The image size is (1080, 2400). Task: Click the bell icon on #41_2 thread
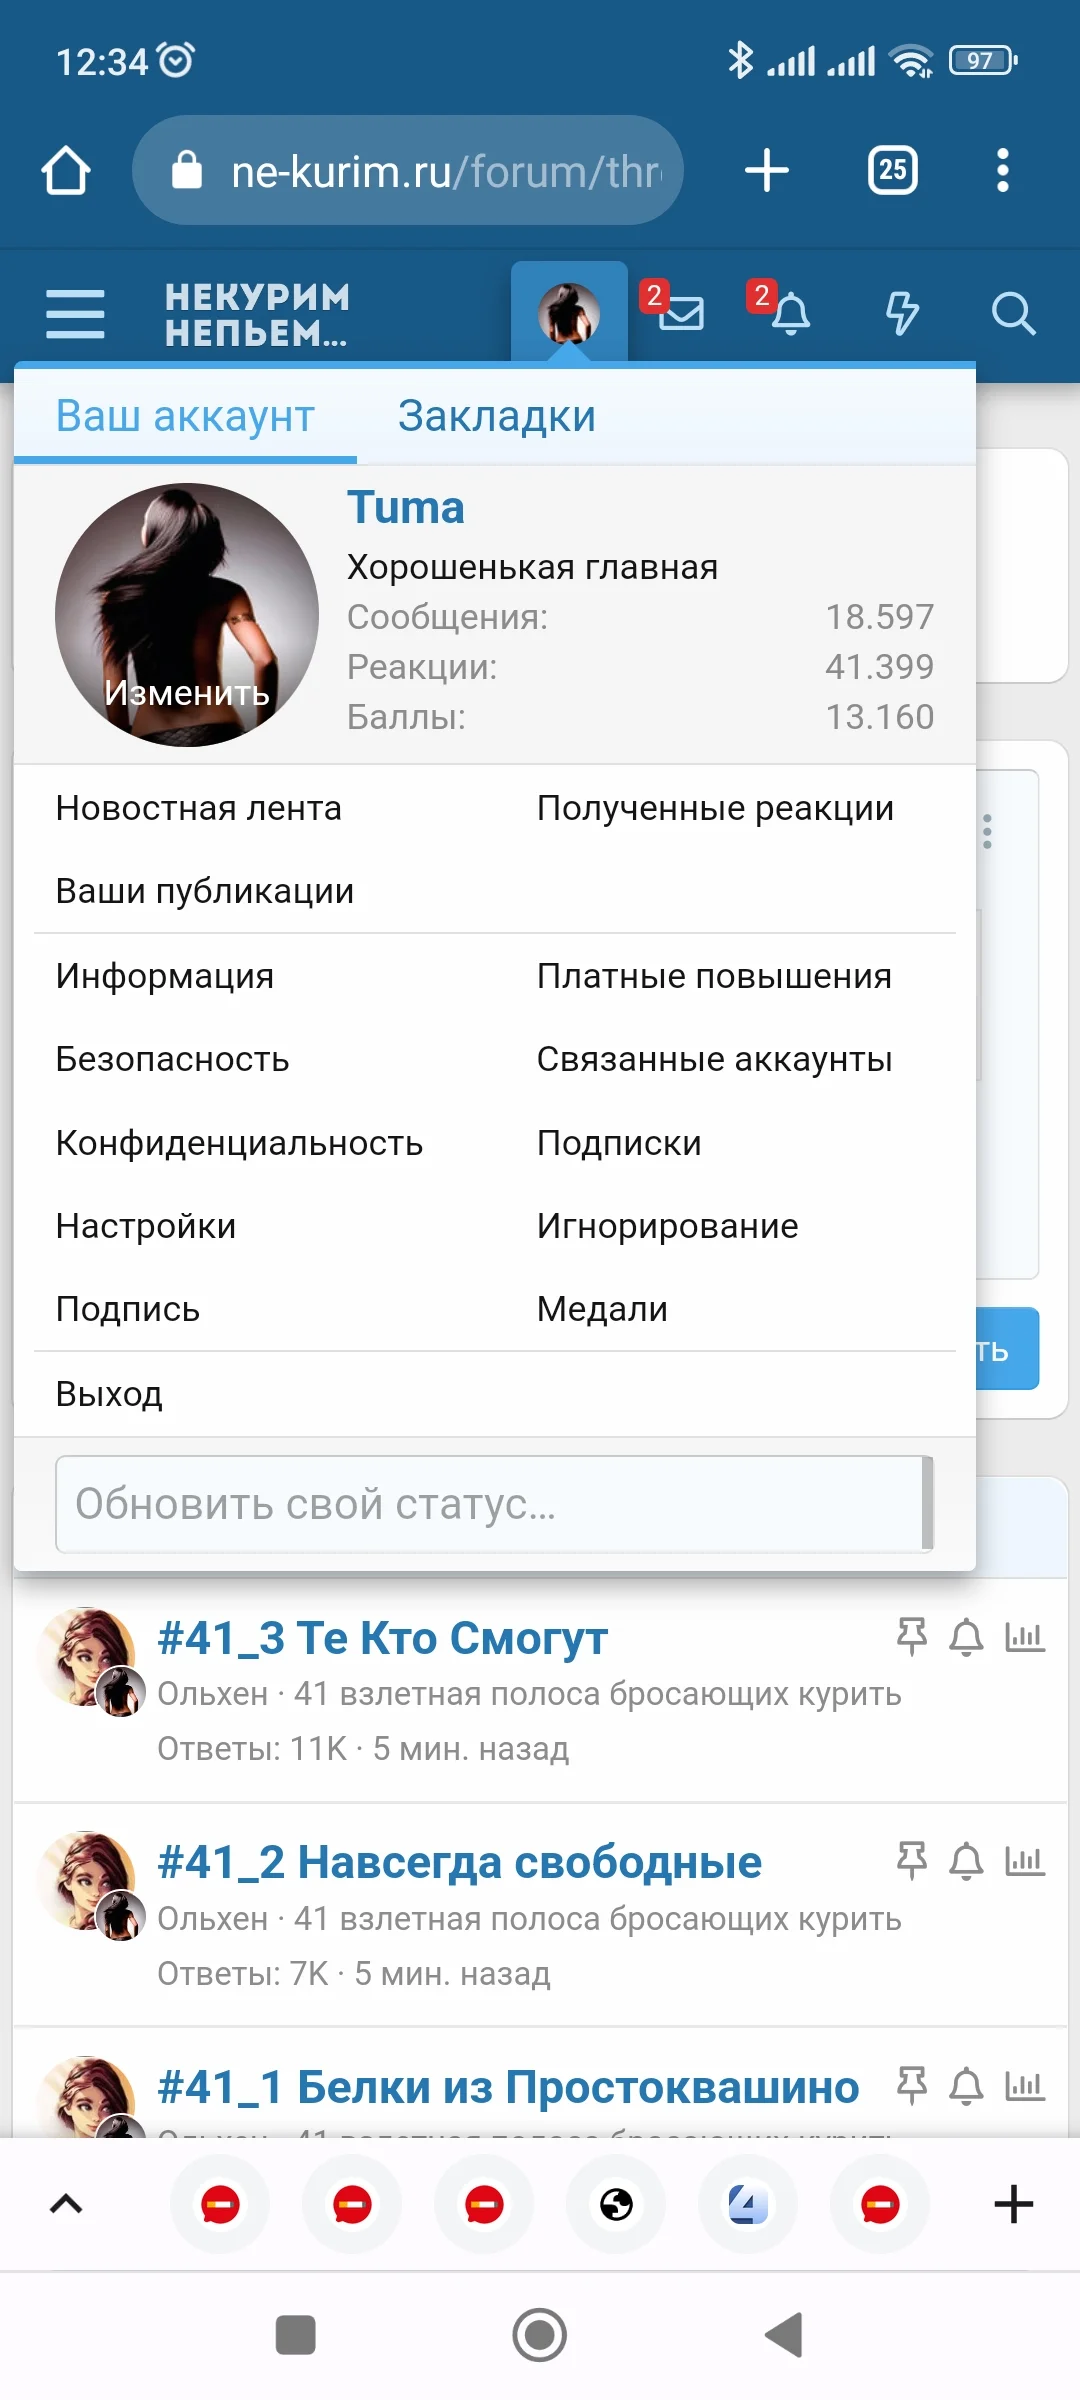click(966, 1861)
